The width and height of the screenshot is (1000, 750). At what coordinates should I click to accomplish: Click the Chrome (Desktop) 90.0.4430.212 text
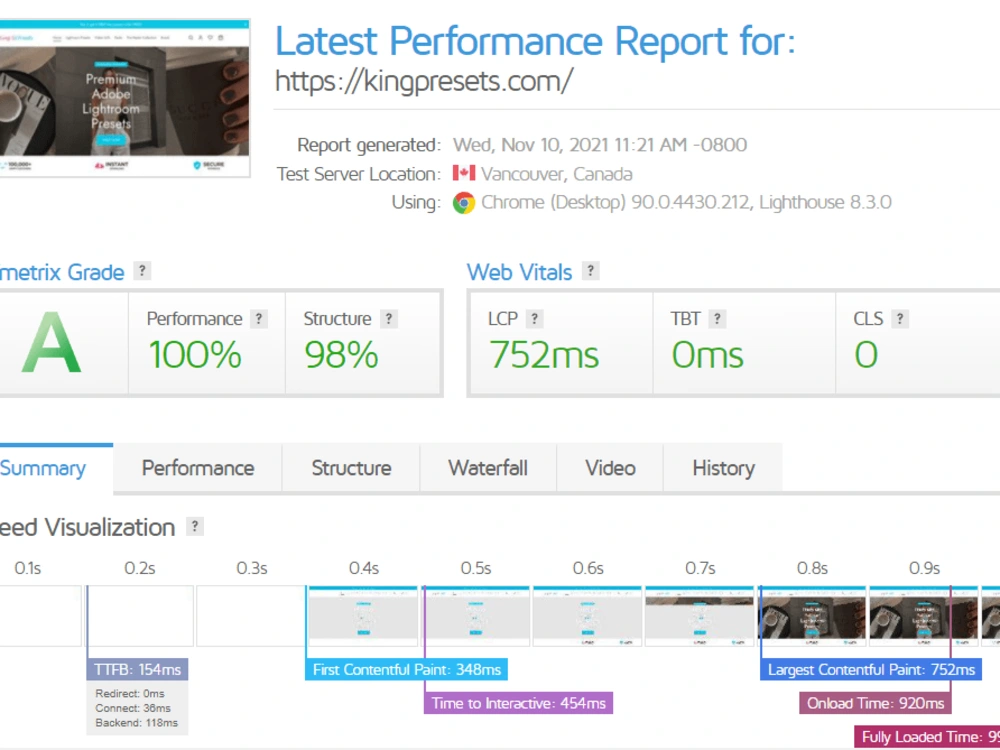(x=615, y=203)
